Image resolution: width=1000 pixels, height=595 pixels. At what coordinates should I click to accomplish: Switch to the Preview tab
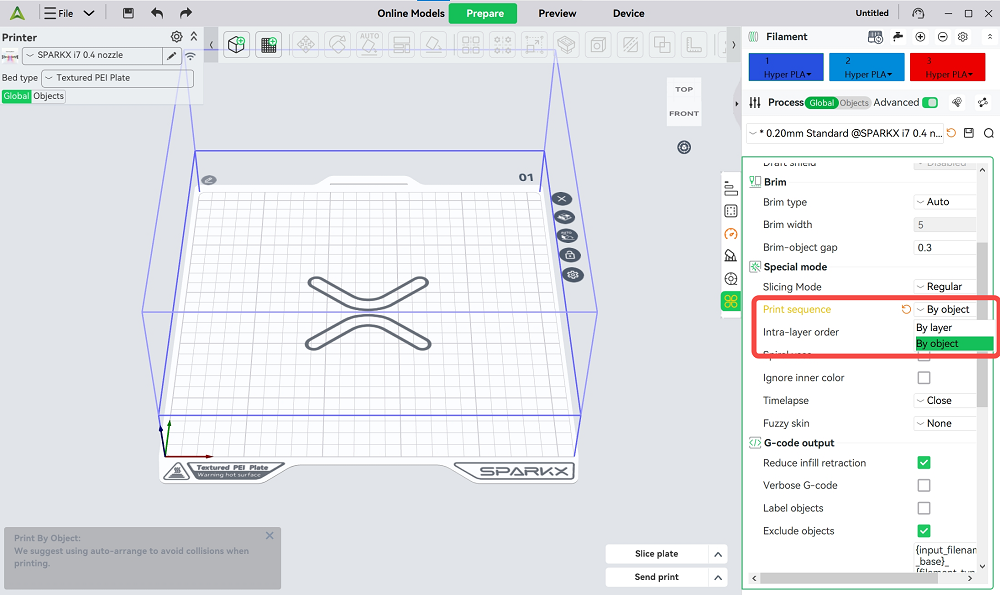(557, 13)
